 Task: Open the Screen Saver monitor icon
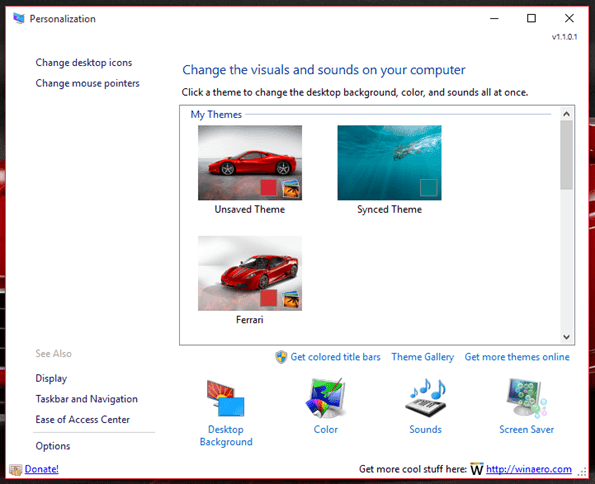click(x=527, y=397)
